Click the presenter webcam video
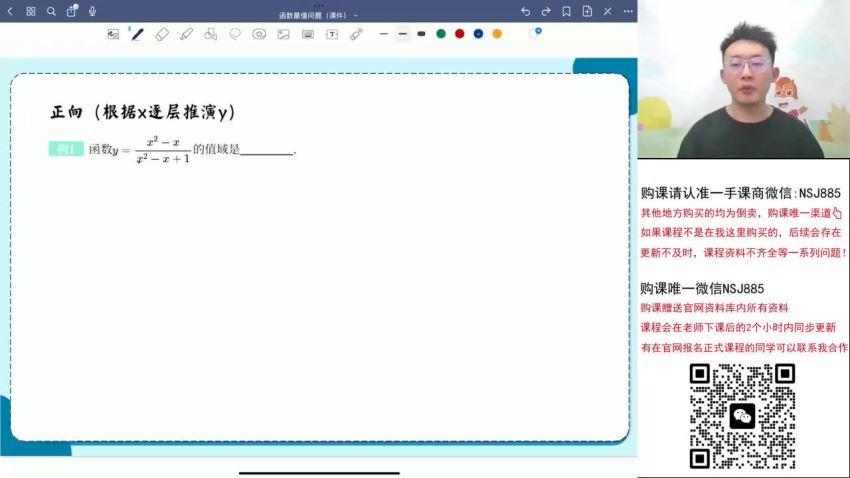The width and height of the screenshot is (850, 478). point(743,79)
